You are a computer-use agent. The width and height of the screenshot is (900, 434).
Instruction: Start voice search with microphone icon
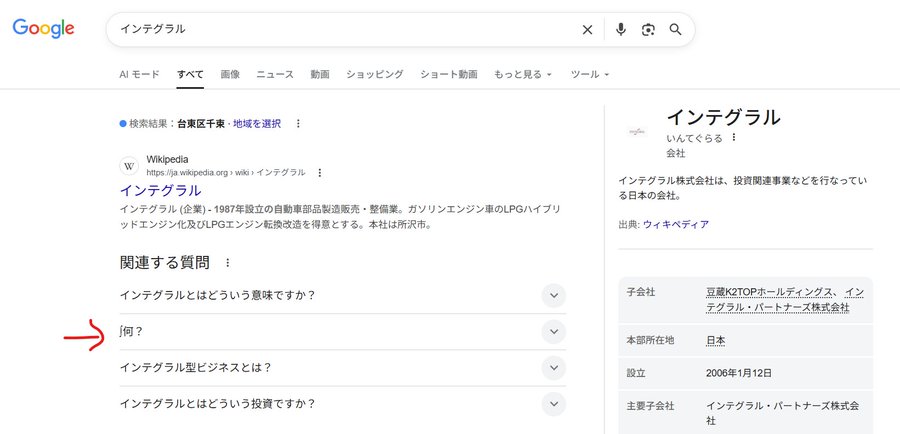(620, 30)
